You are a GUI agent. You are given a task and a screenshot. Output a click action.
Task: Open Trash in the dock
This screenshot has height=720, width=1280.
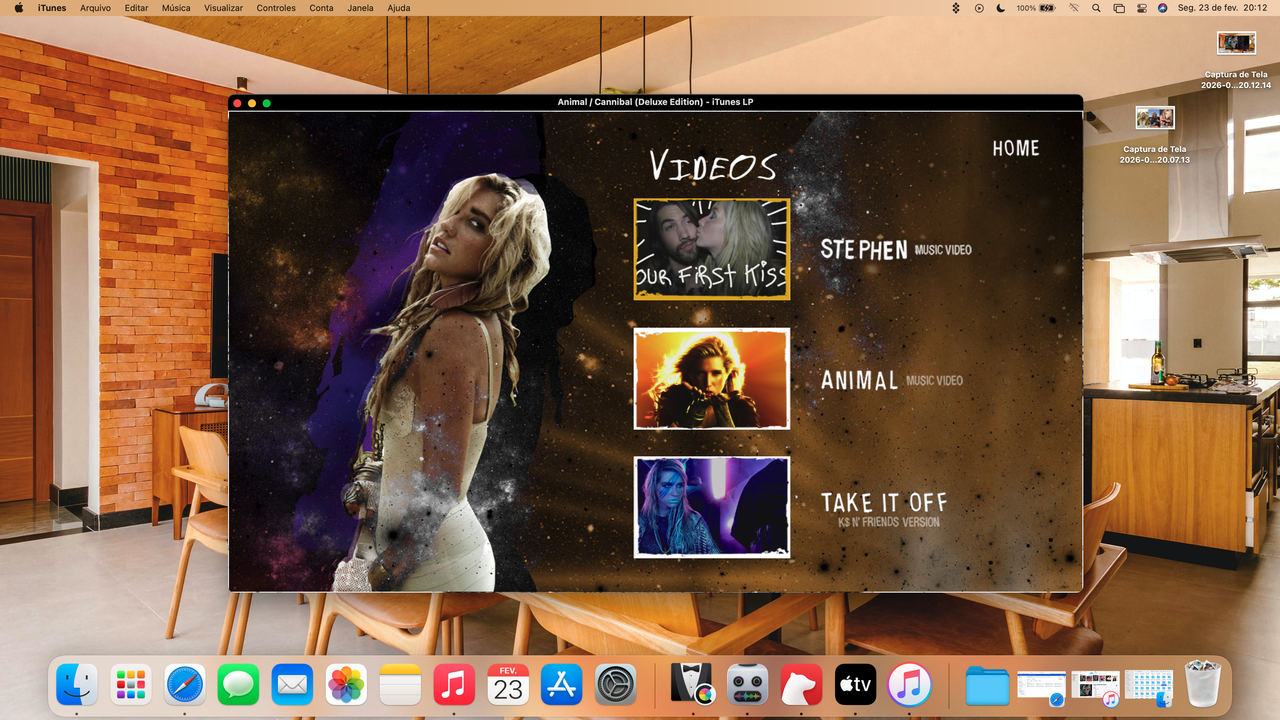point(1203,685)
